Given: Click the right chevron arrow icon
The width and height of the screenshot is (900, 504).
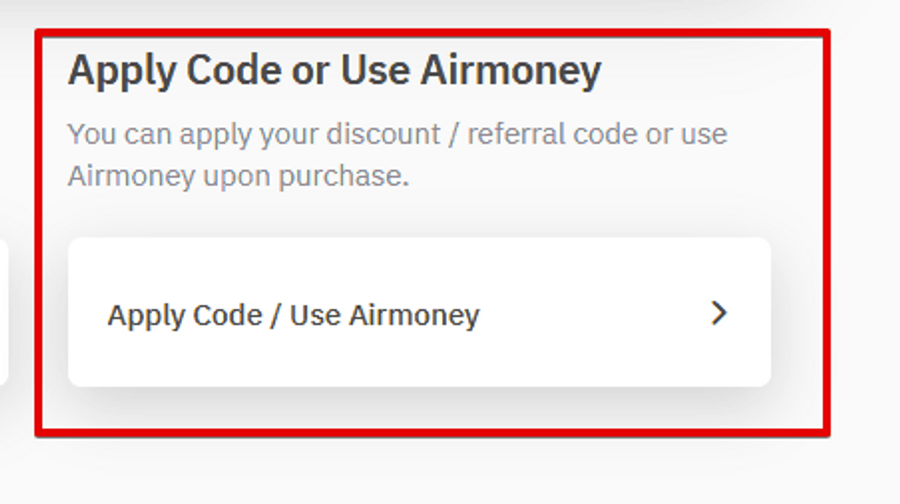Looking at the screenshot, I should tap(718, 314).
